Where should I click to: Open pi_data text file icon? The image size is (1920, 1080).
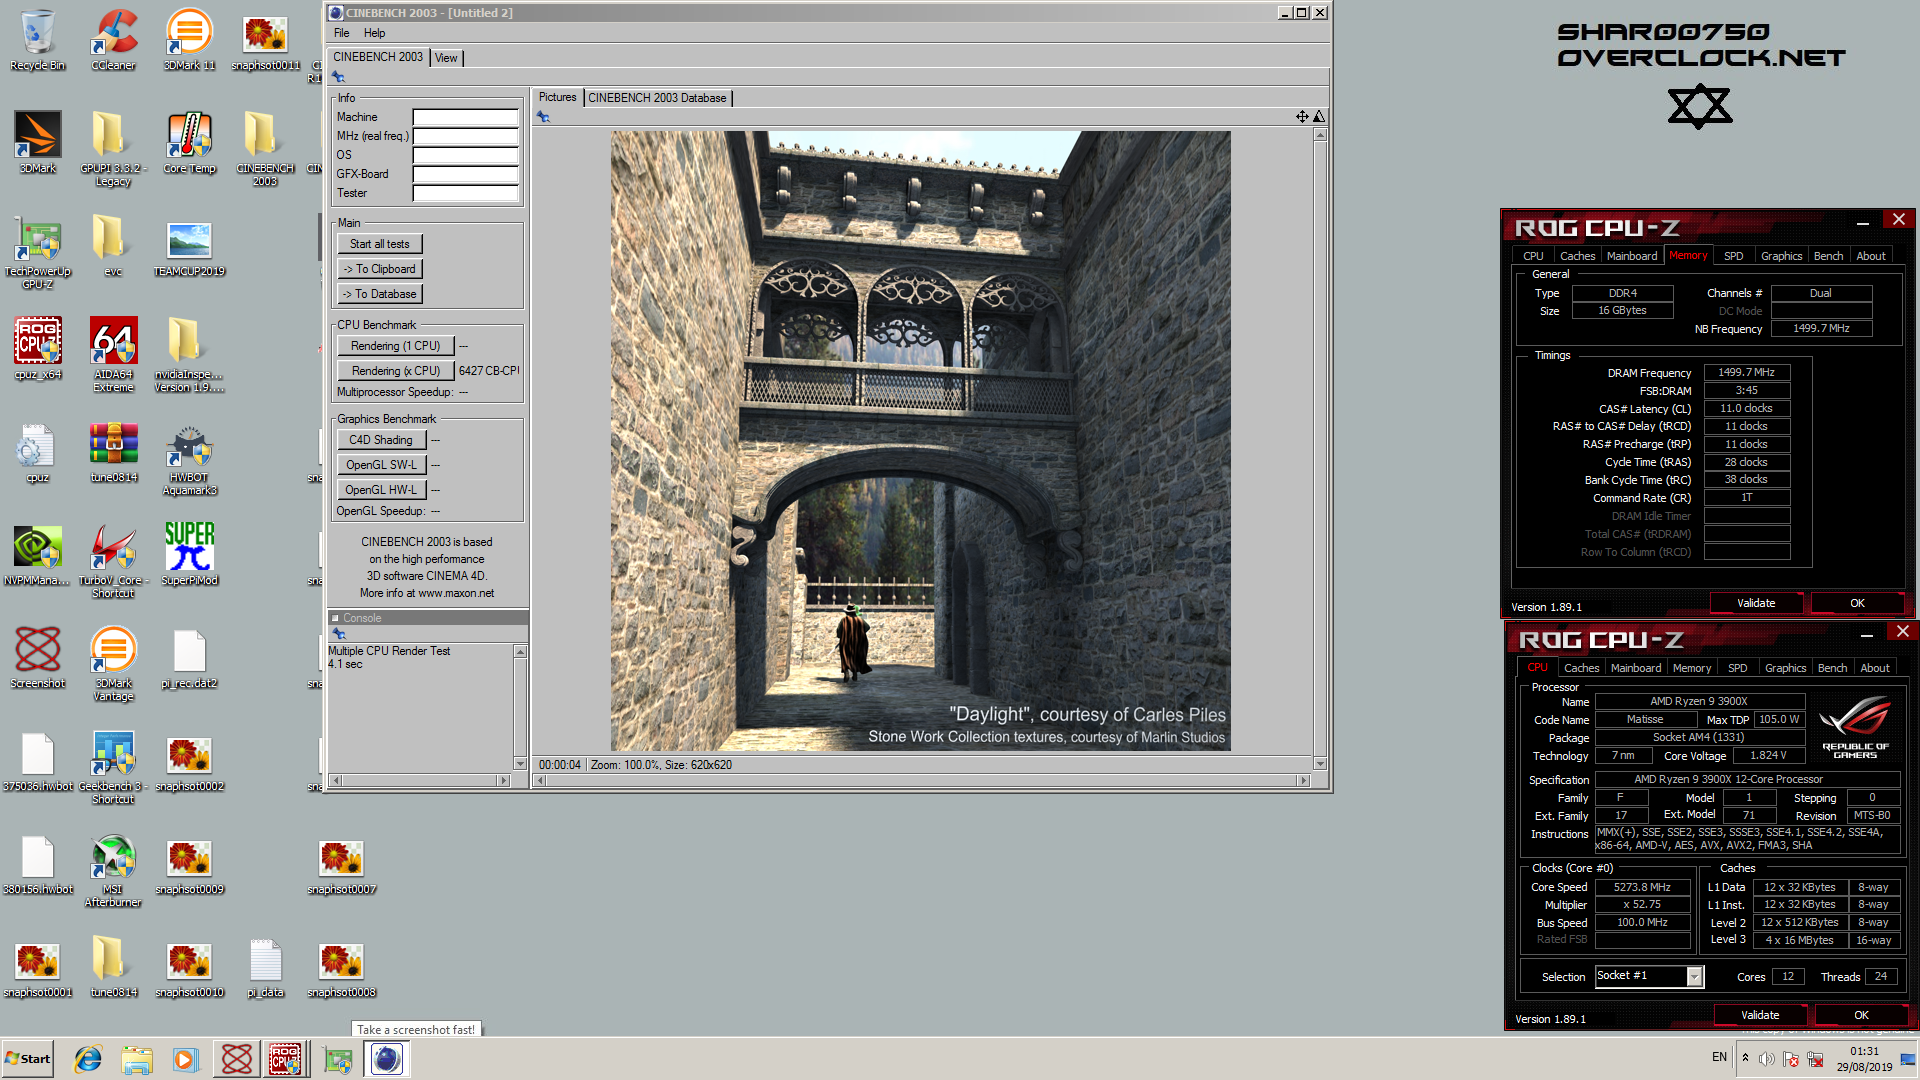pos(265,967)
